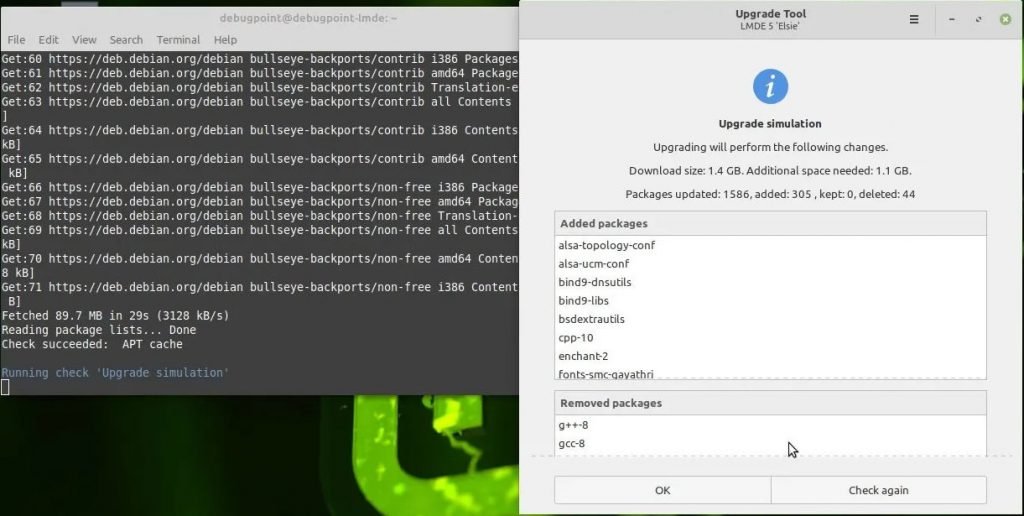The width and height of the screenshot is (1024, 516).
Task: Click the Get:71 non-free i386 line
Action: pyautogui.click(x=259, y=287)
